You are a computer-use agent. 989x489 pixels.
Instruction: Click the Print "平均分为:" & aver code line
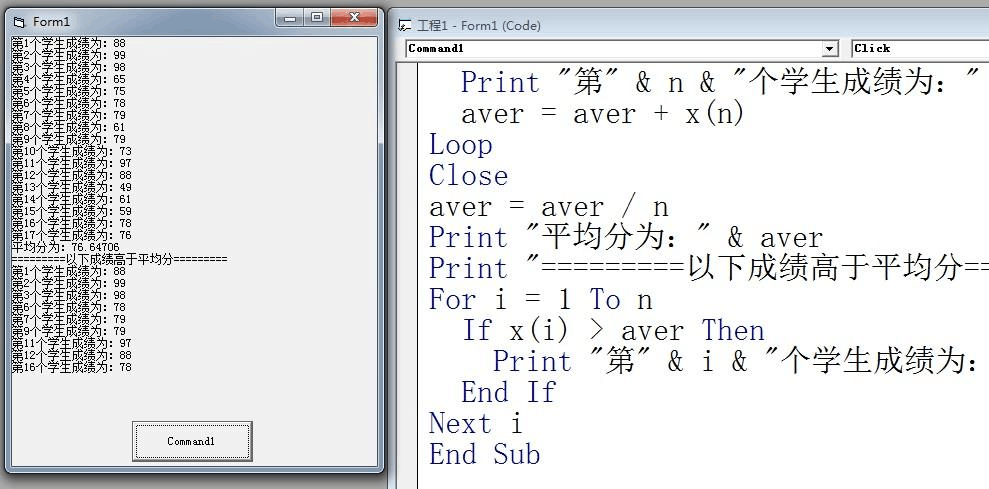tap(626, 238)
